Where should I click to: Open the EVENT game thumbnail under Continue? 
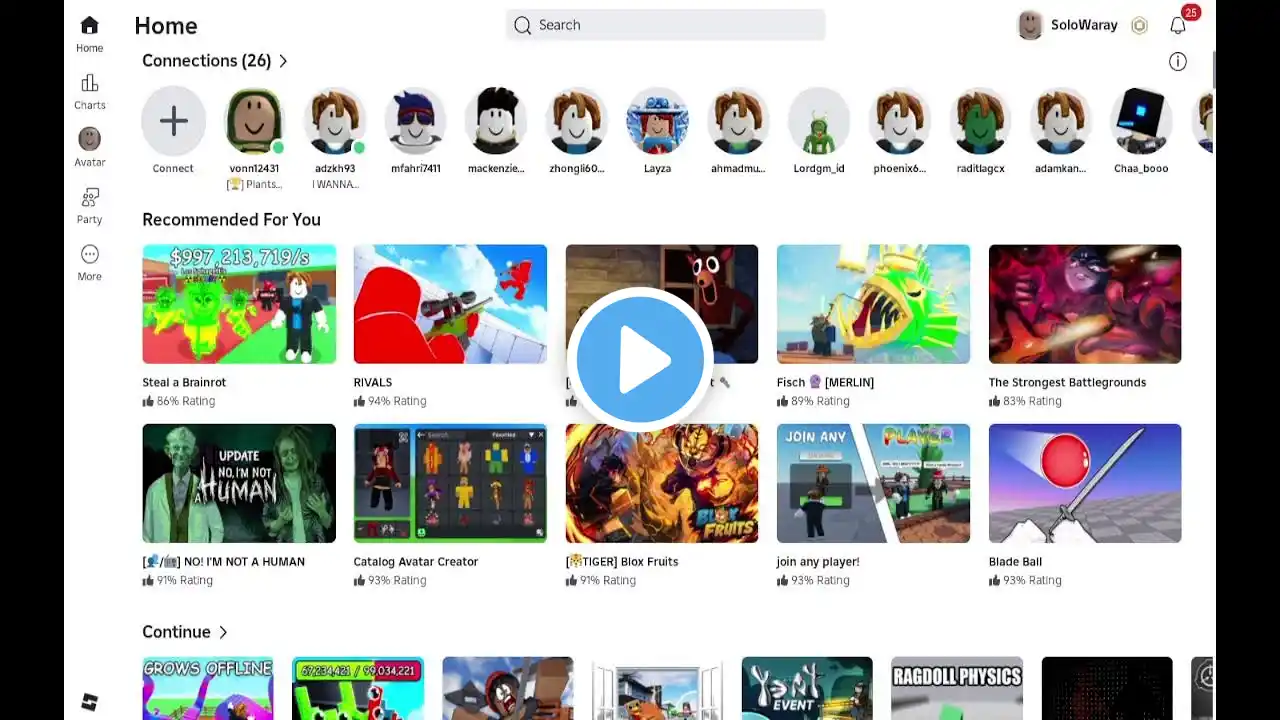tap(807, 688)
